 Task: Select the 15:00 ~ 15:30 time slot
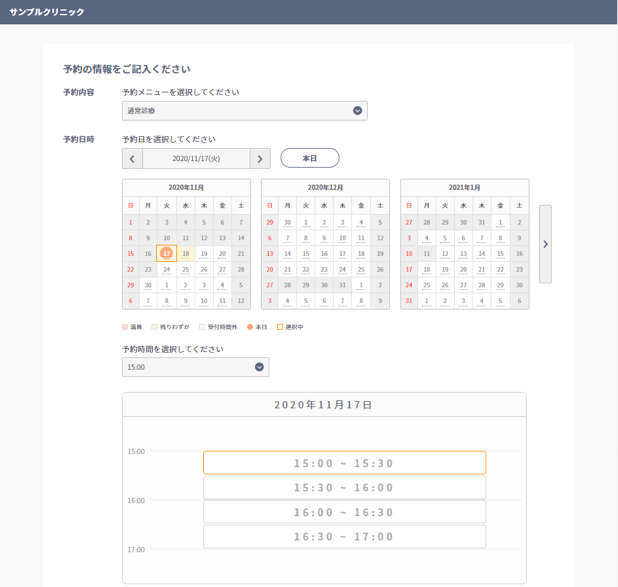pos(344,463)
